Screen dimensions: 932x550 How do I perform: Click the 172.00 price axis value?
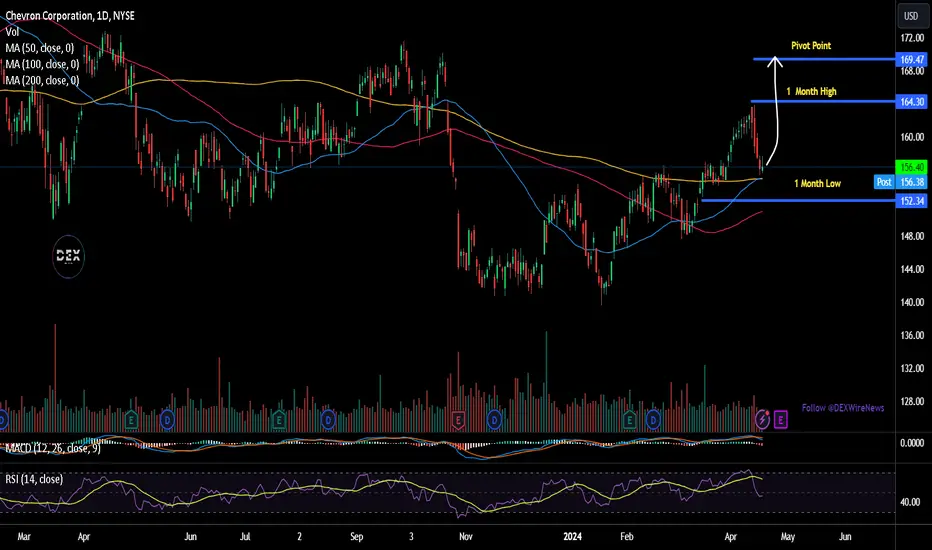(x=912, y=38)
